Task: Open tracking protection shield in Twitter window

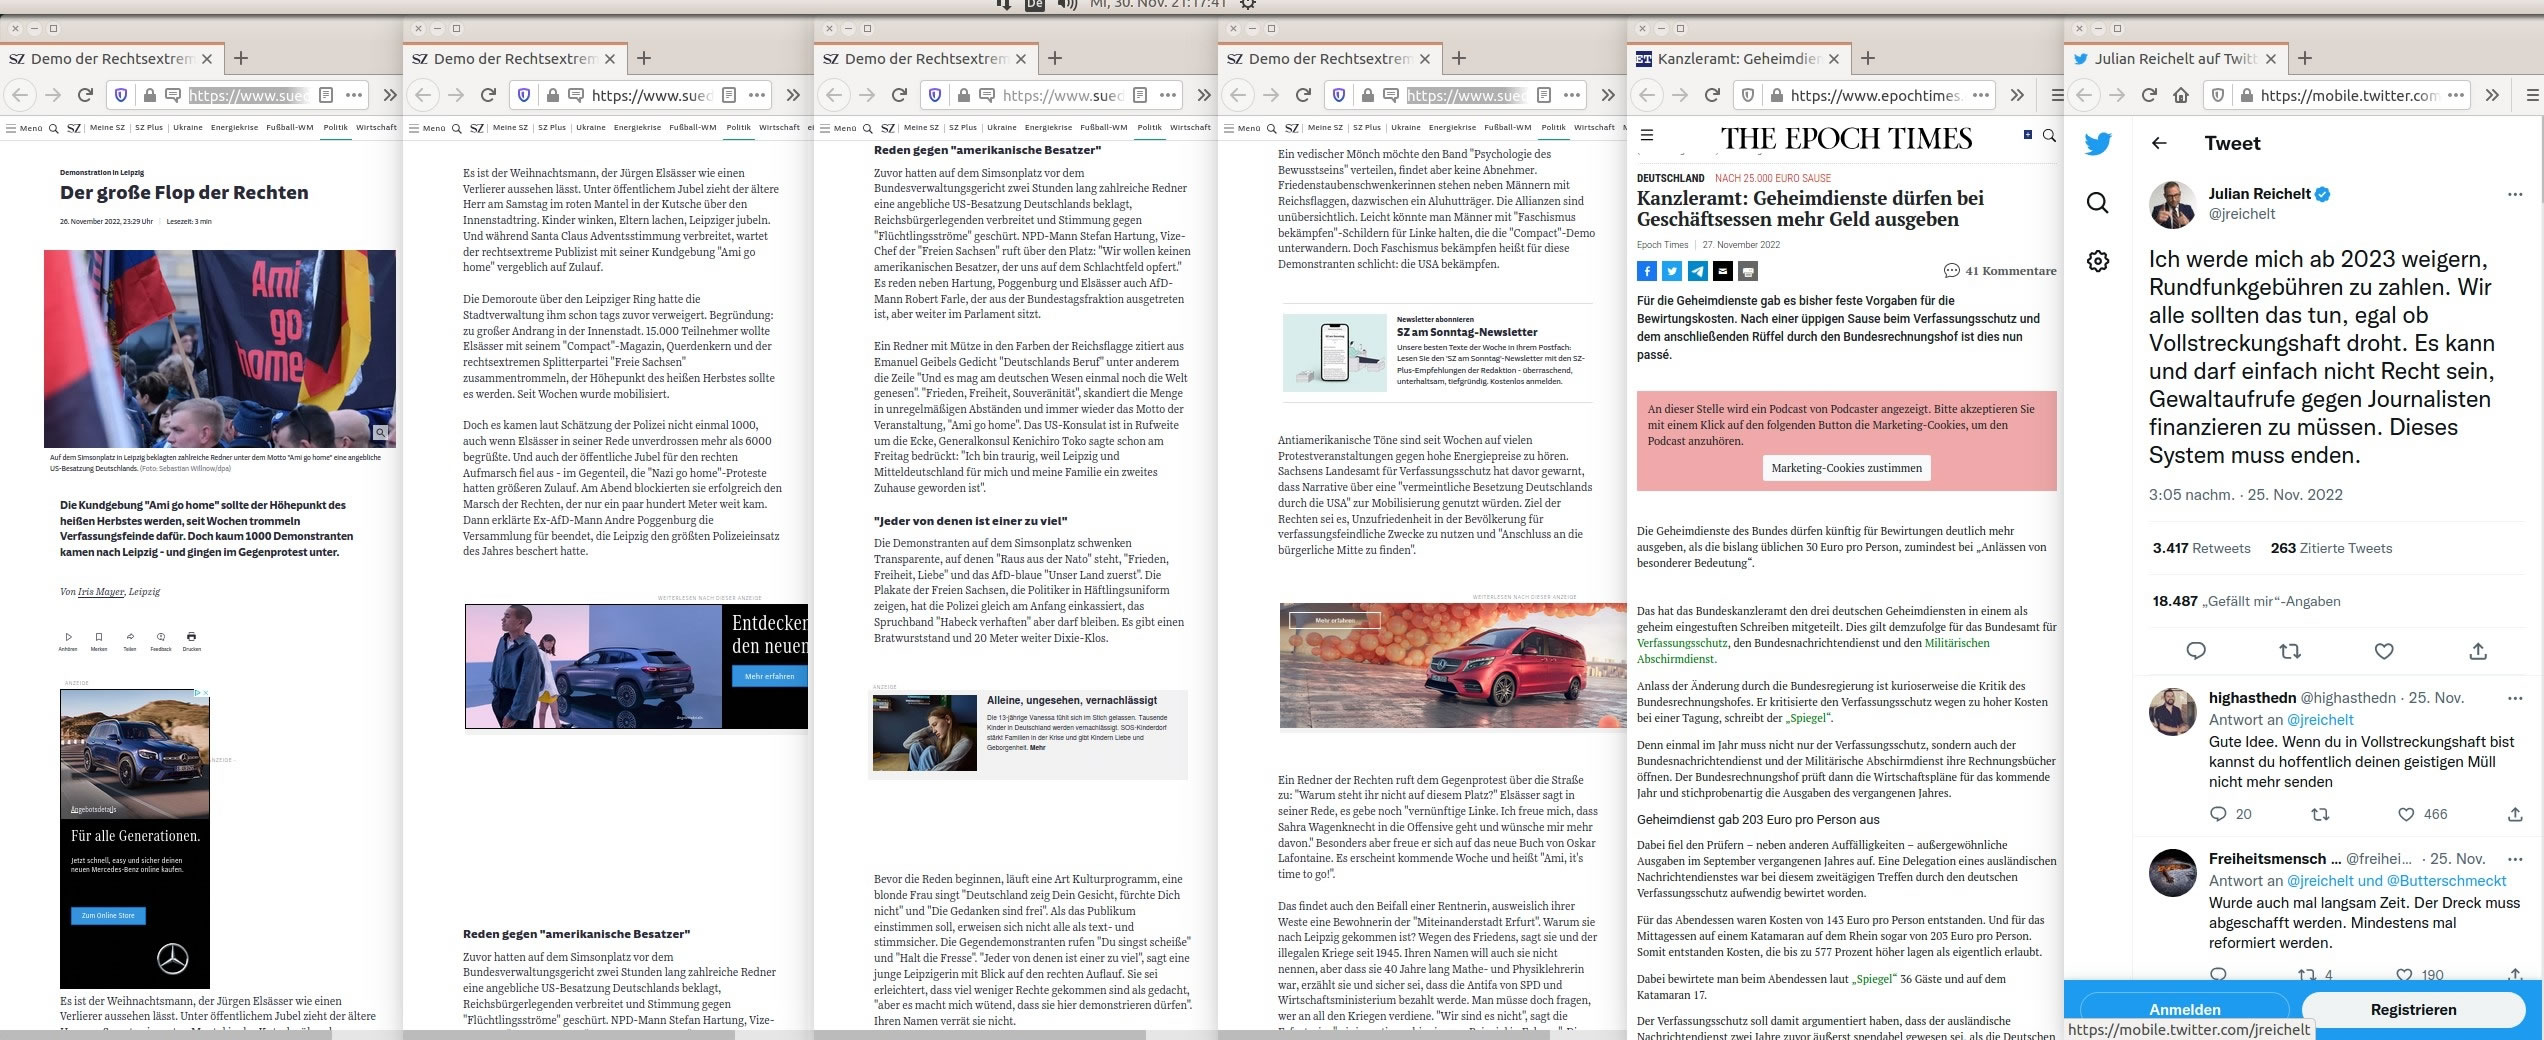Action: [x=2217, y=95]
